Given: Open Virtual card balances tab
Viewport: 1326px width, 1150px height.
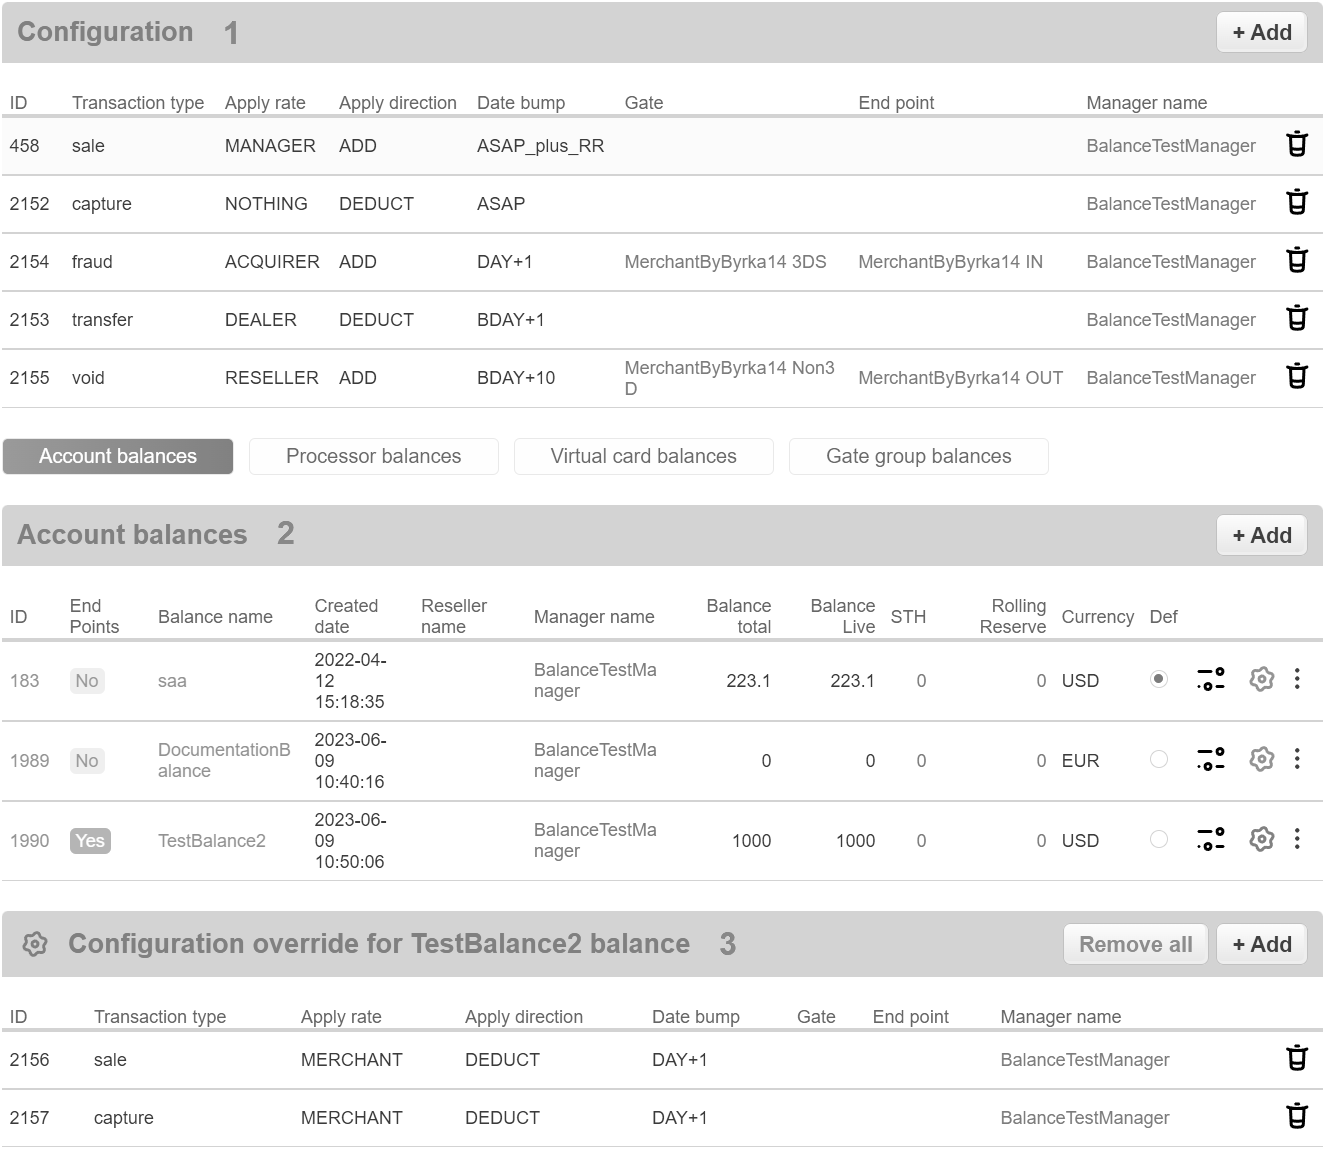Looking at the screenshot, I should [x=643, y=456].
